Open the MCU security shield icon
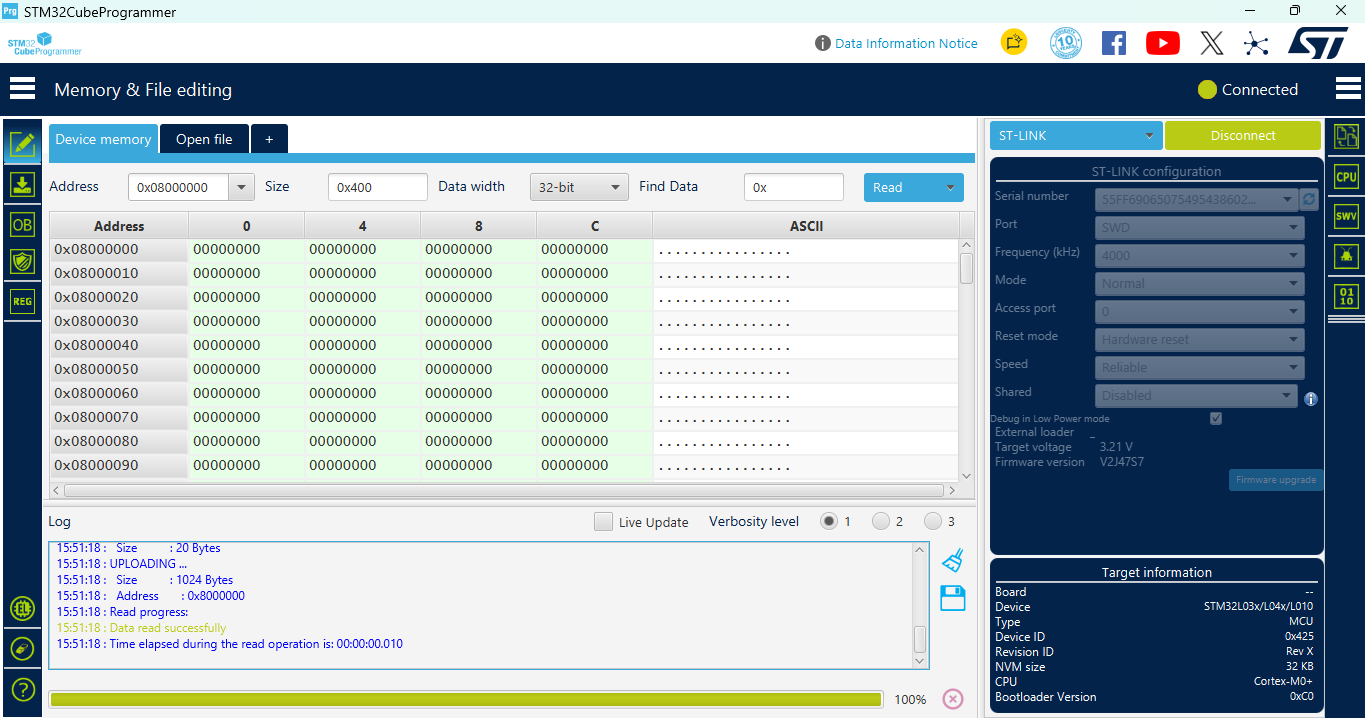 [22, 262]
